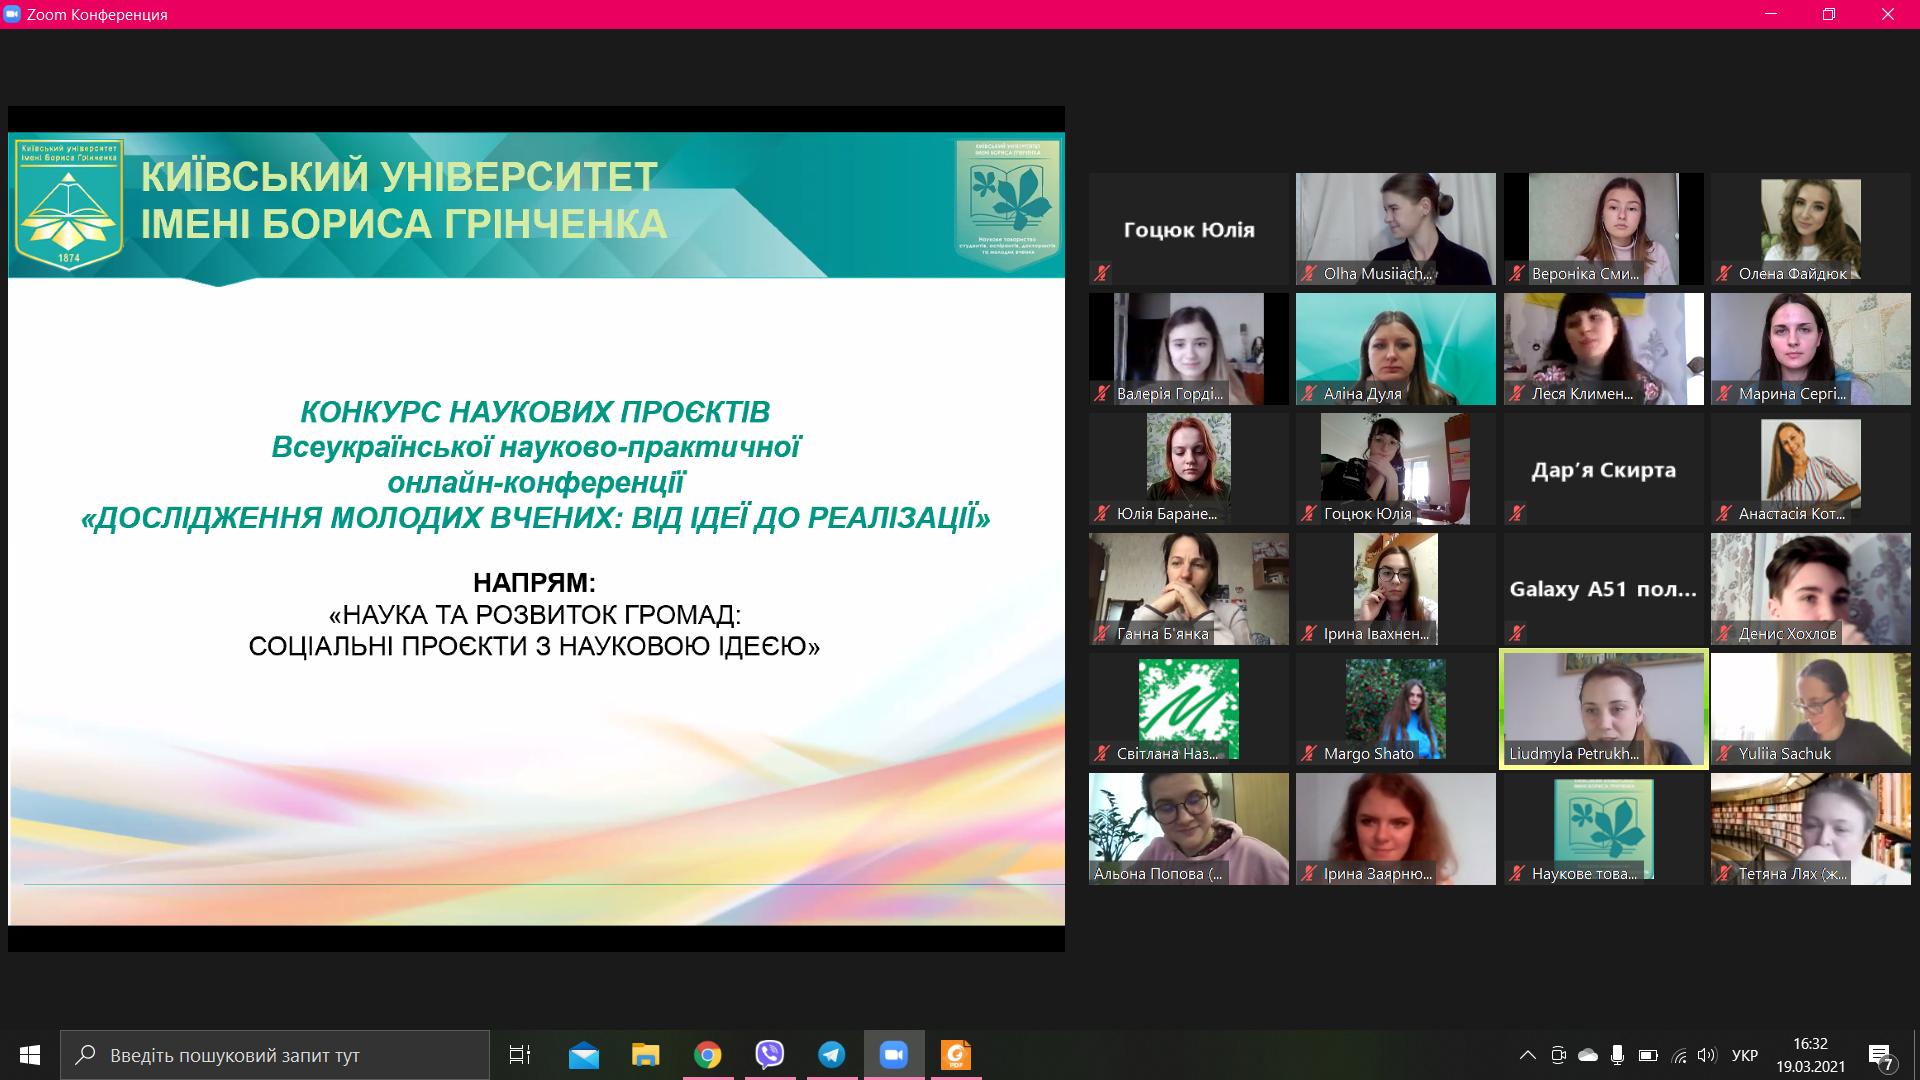
Task: Click the clock showing 16:32
Action: [1810, 1055]
